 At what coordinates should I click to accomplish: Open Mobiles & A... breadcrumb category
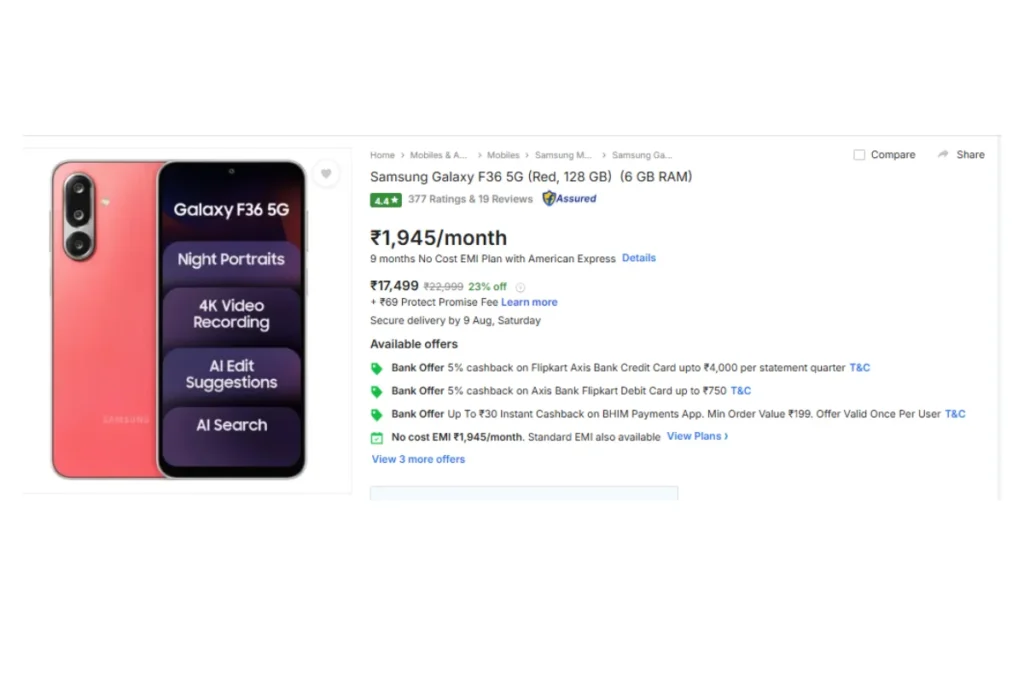pos(438,155)
